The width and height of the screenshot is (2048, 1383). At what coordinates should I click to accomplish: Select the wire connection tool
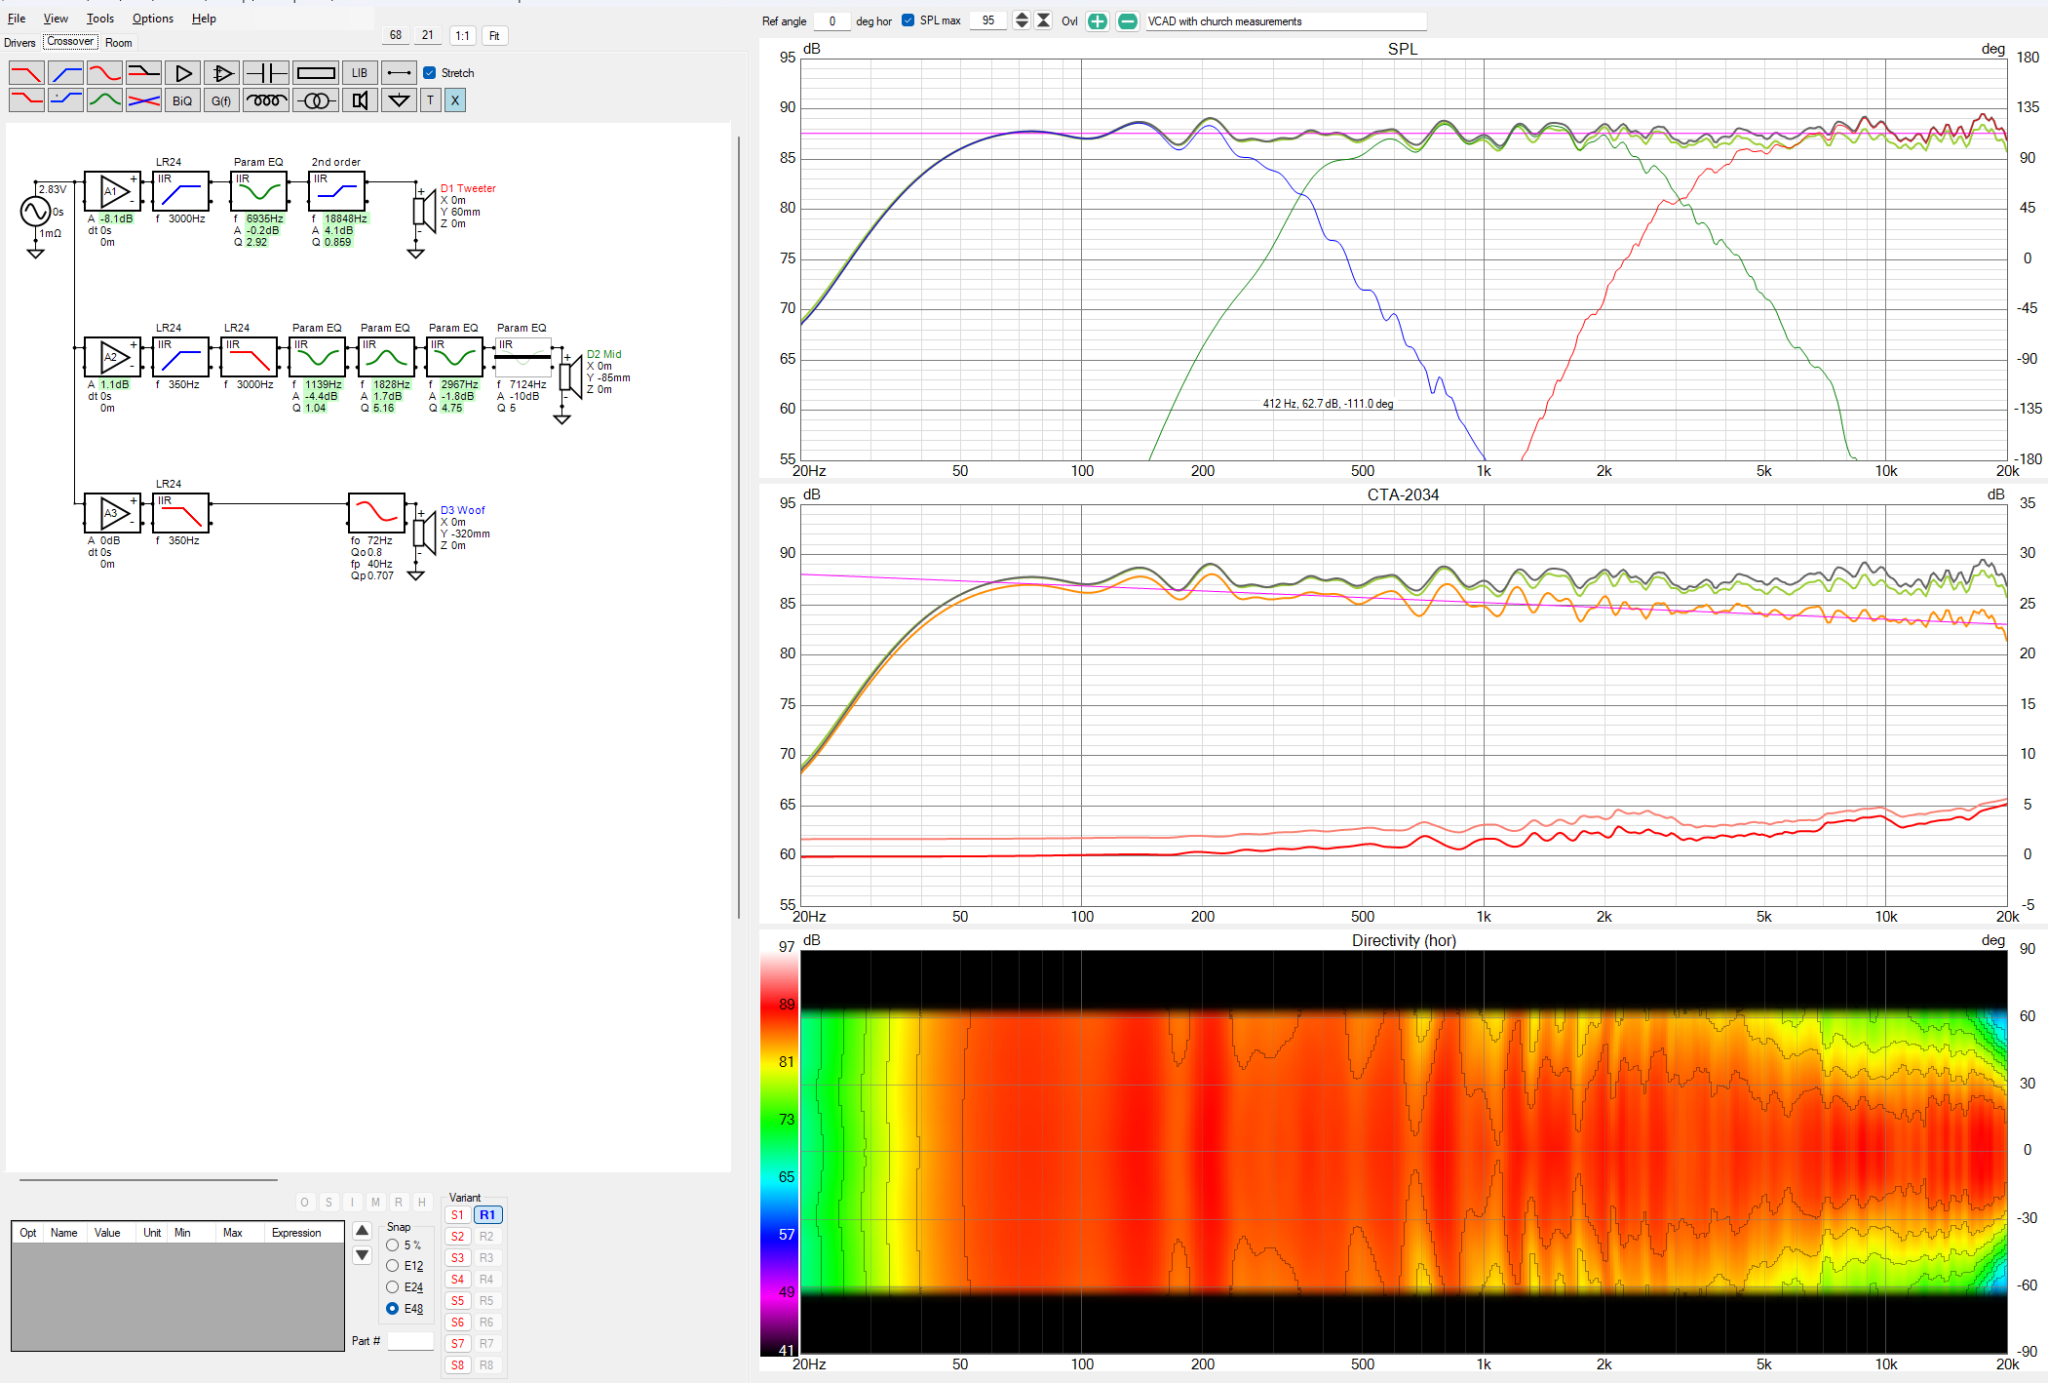coord(399,73)
